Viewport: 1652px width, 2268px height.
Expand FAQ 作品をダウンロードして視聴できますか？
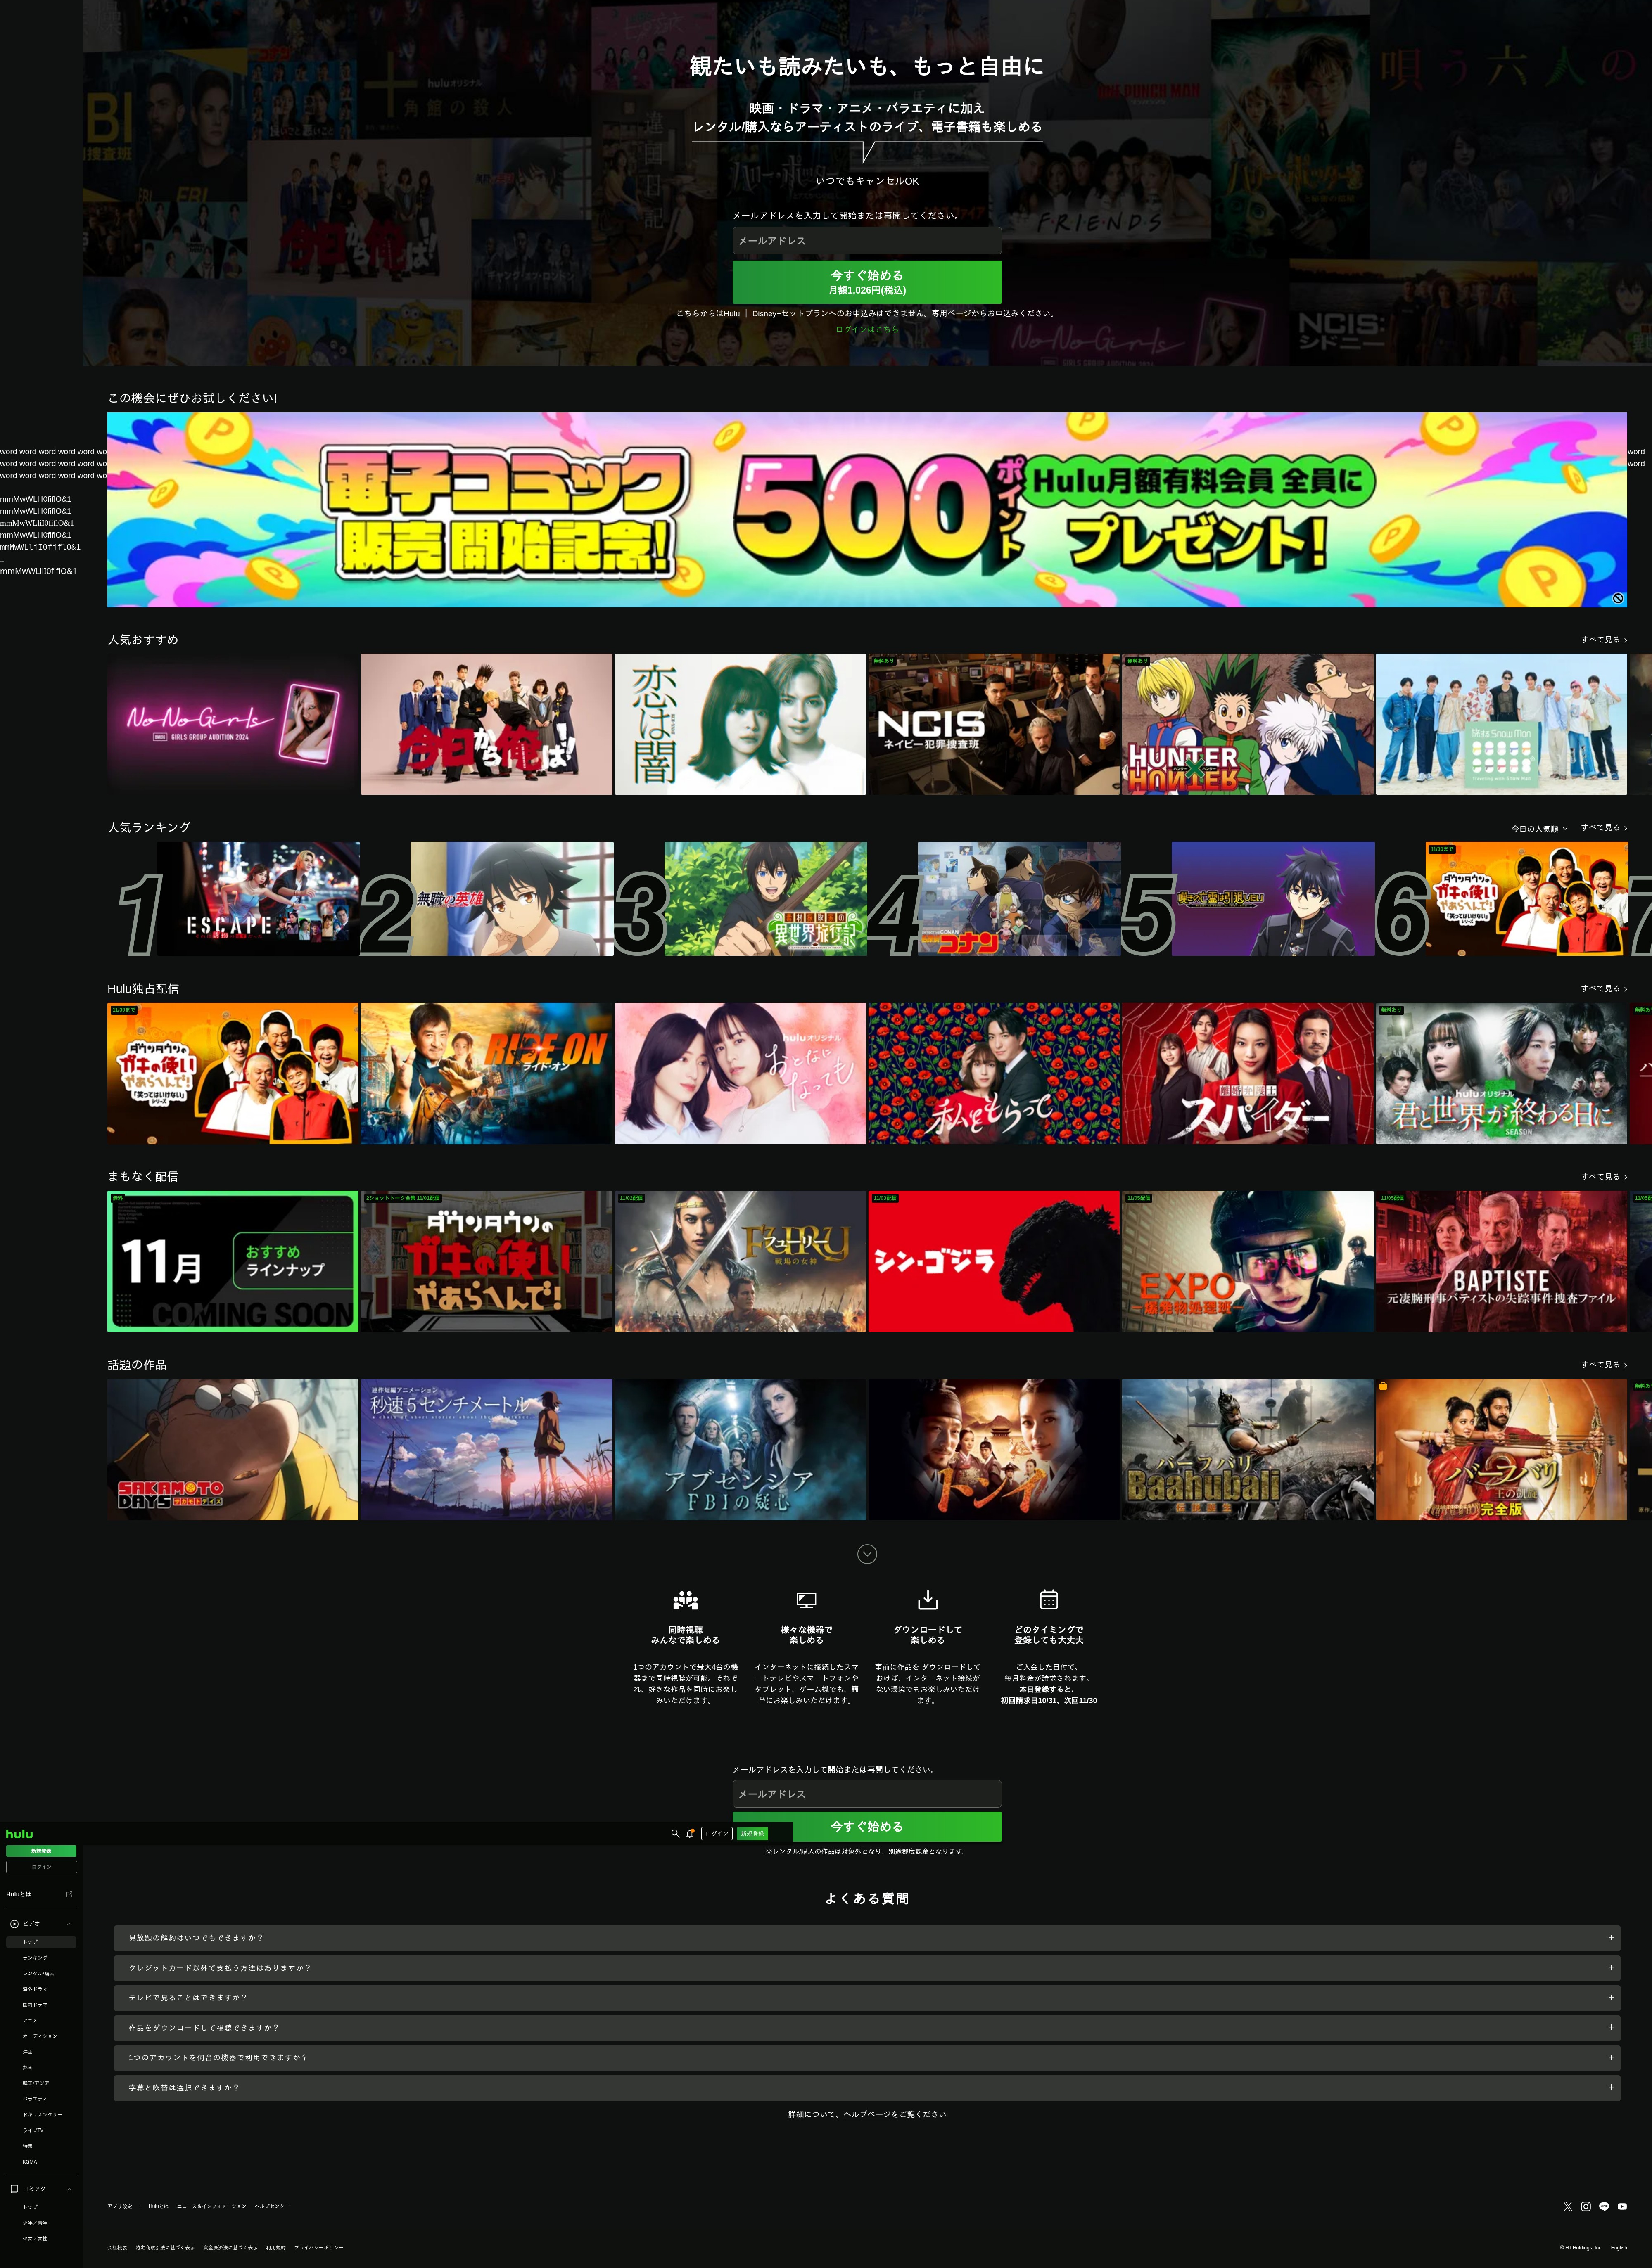point(867,2028)
